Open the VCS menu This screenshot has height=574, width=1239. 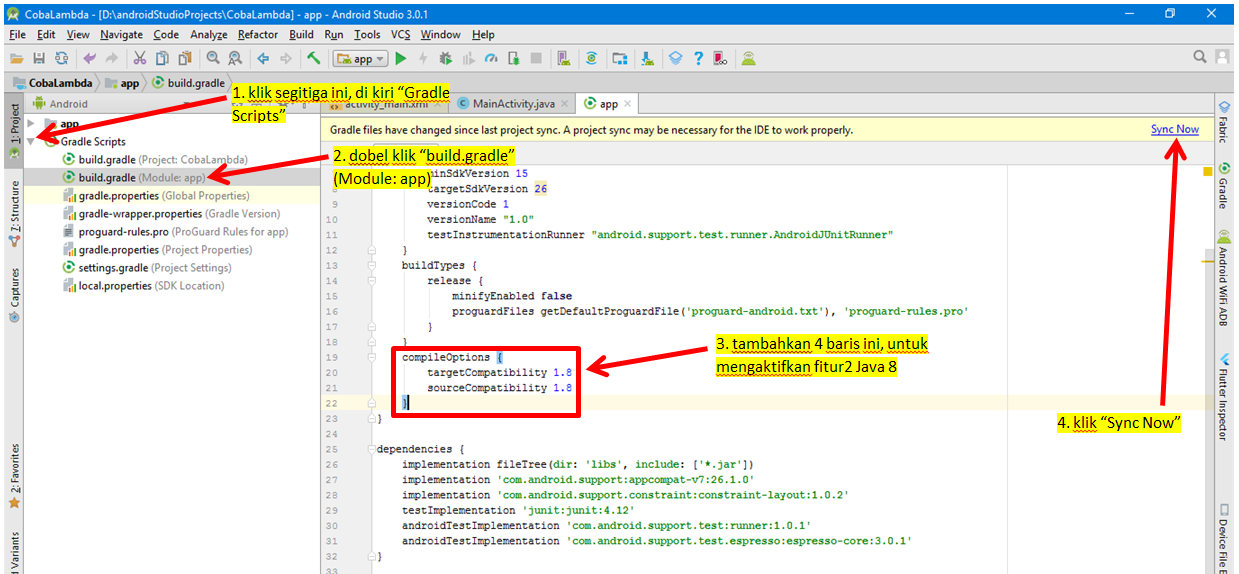pyautogui.click(x=400, y=34)
